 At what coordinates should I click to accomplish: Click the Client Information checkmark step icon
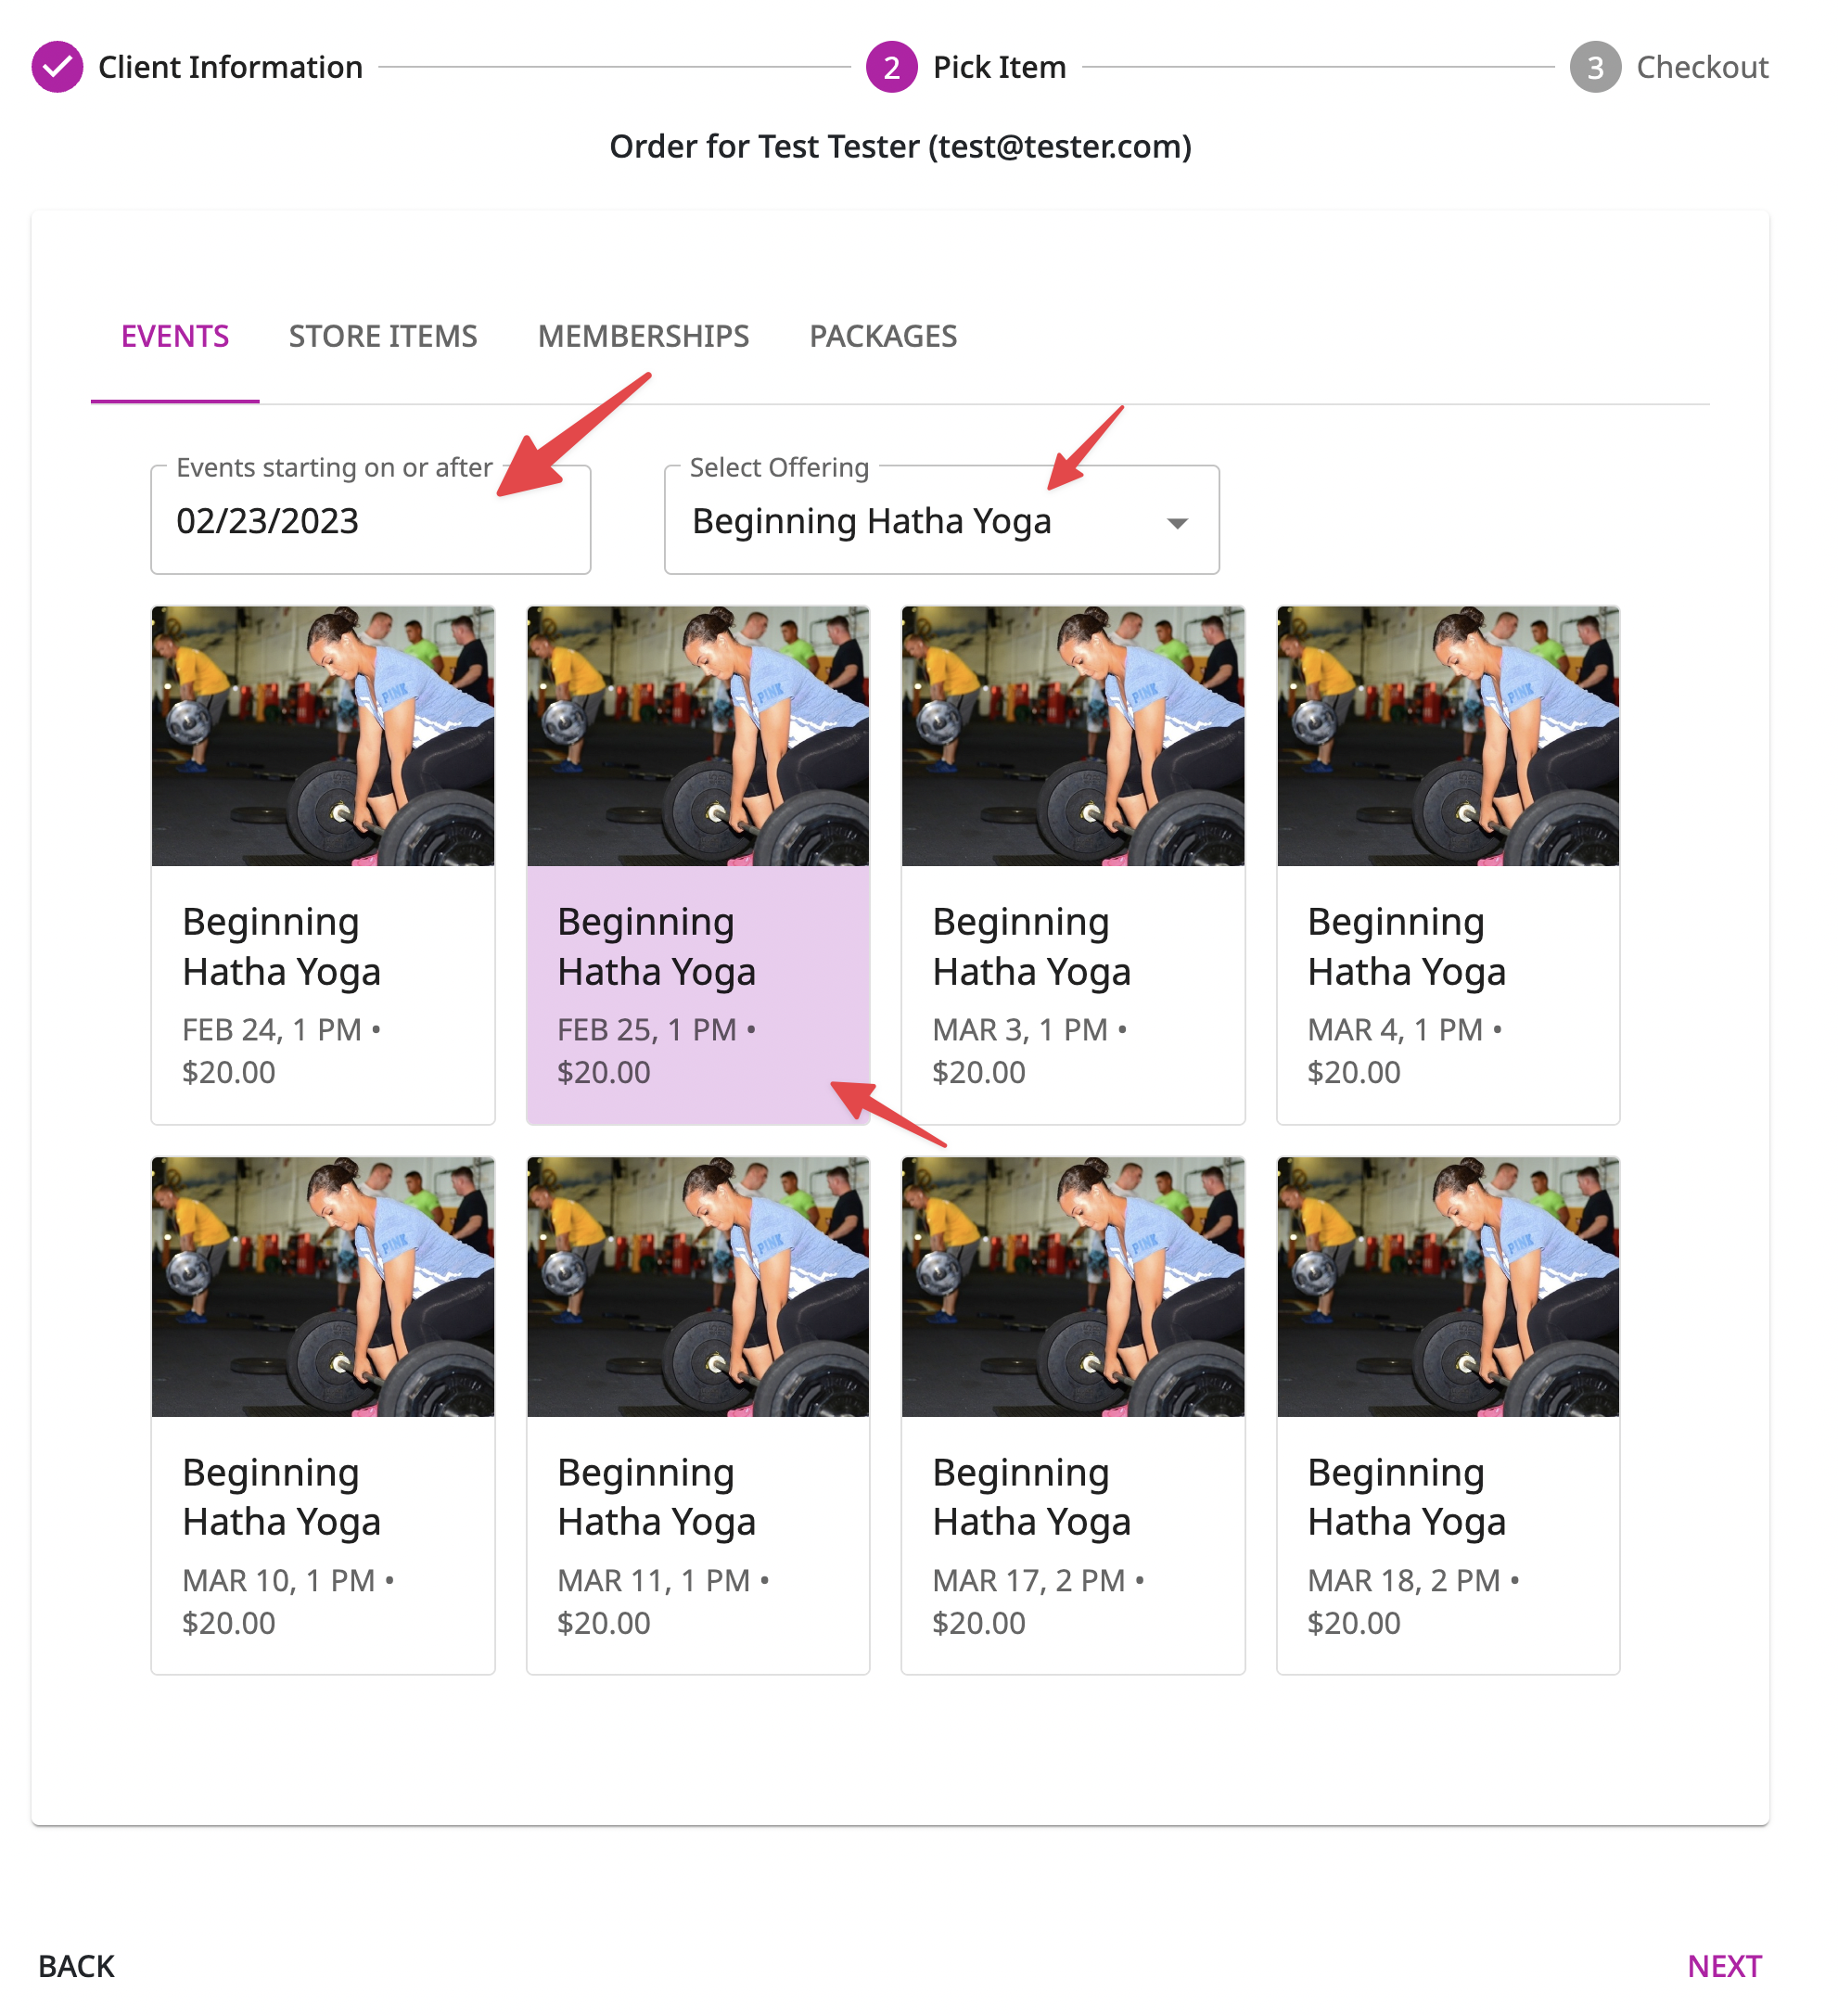[x=57, y=67]
